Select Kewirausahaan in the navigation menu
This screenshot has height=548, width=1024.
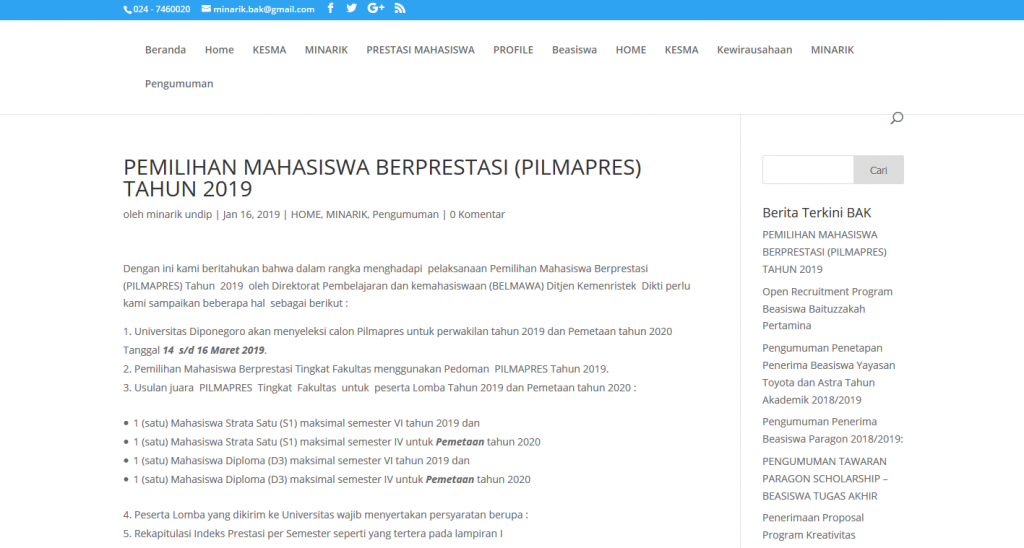[x=754, y=50]
